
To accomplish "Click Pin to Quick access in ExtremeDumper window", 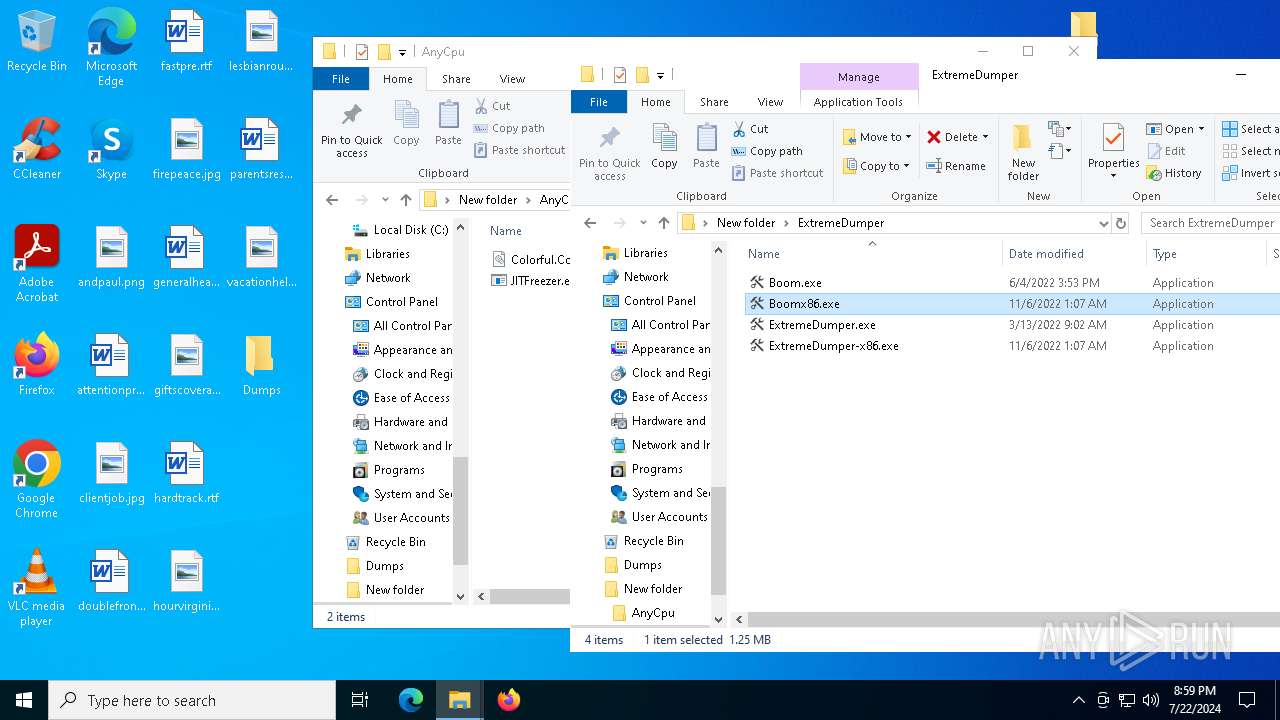I will click(609, 153).
